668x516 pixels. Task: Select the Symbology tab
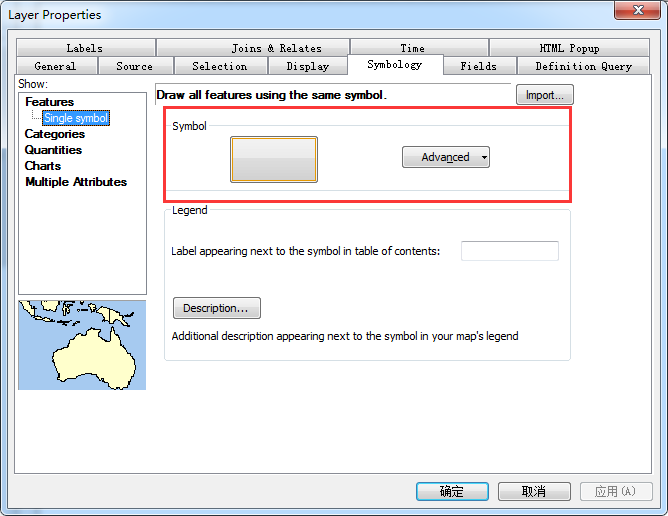click(x=395, y=64)
